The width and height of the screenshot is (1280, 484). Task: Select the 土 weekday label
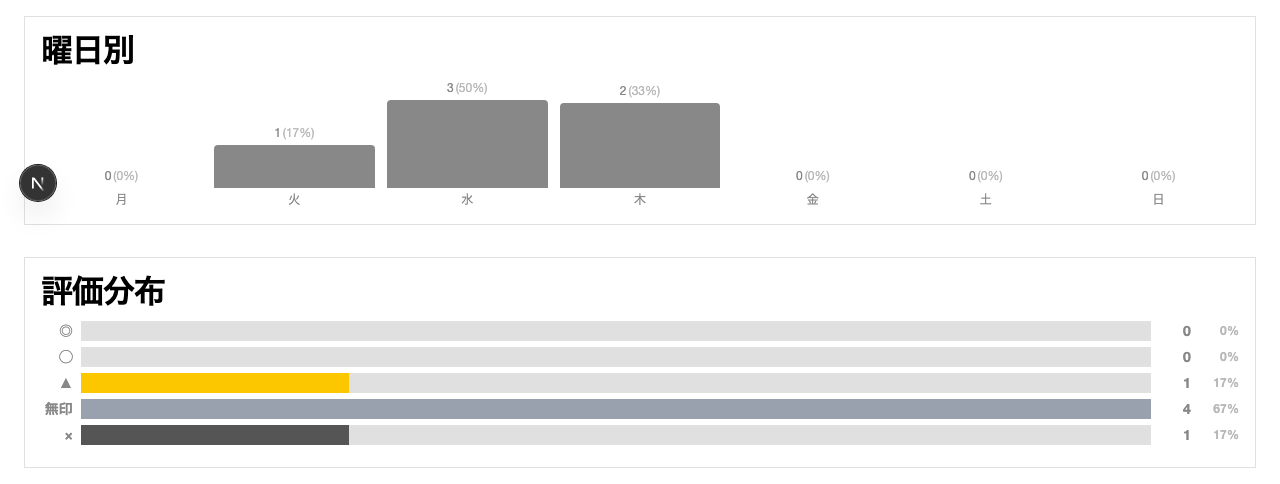(x=986, y=199)
